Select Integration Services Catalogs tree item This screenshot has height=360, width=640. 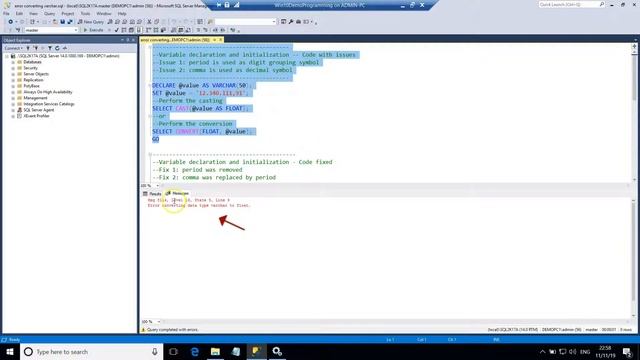(49, 104)
